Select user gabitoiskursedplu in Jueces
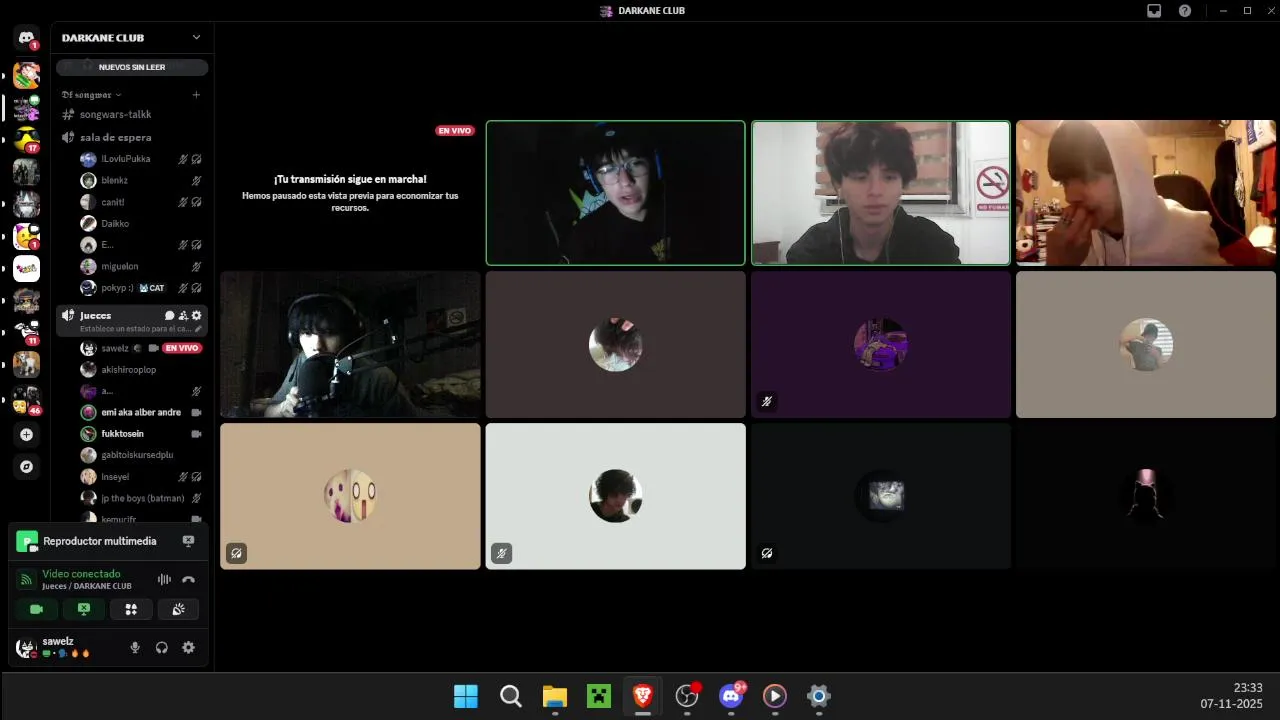Viewport: 1280px width, 720px height. pos(141,455)
